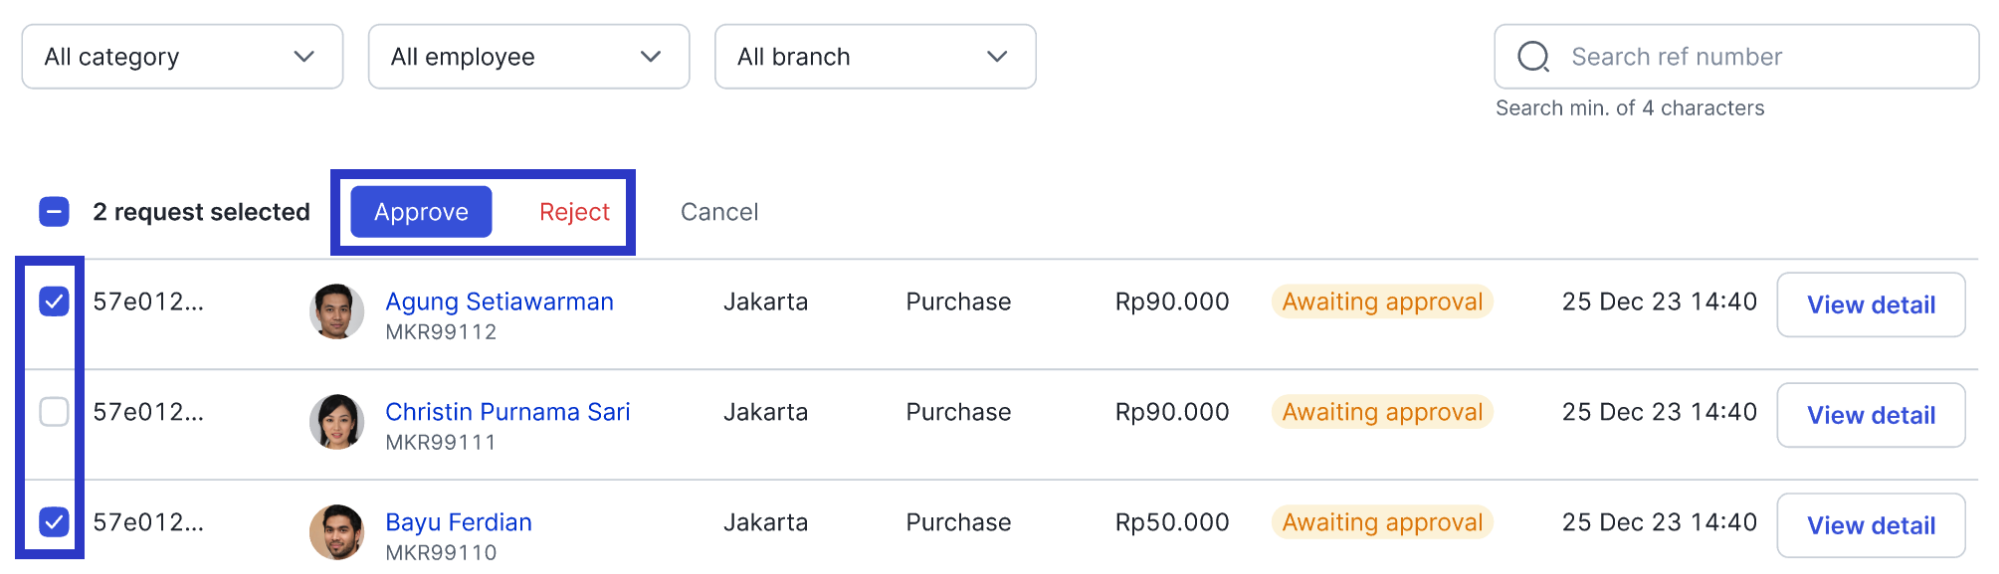Uncheck Bayu Ferdian's request checkbox
This screenshot has width=1999, height=574.
(x=54, y=521)
